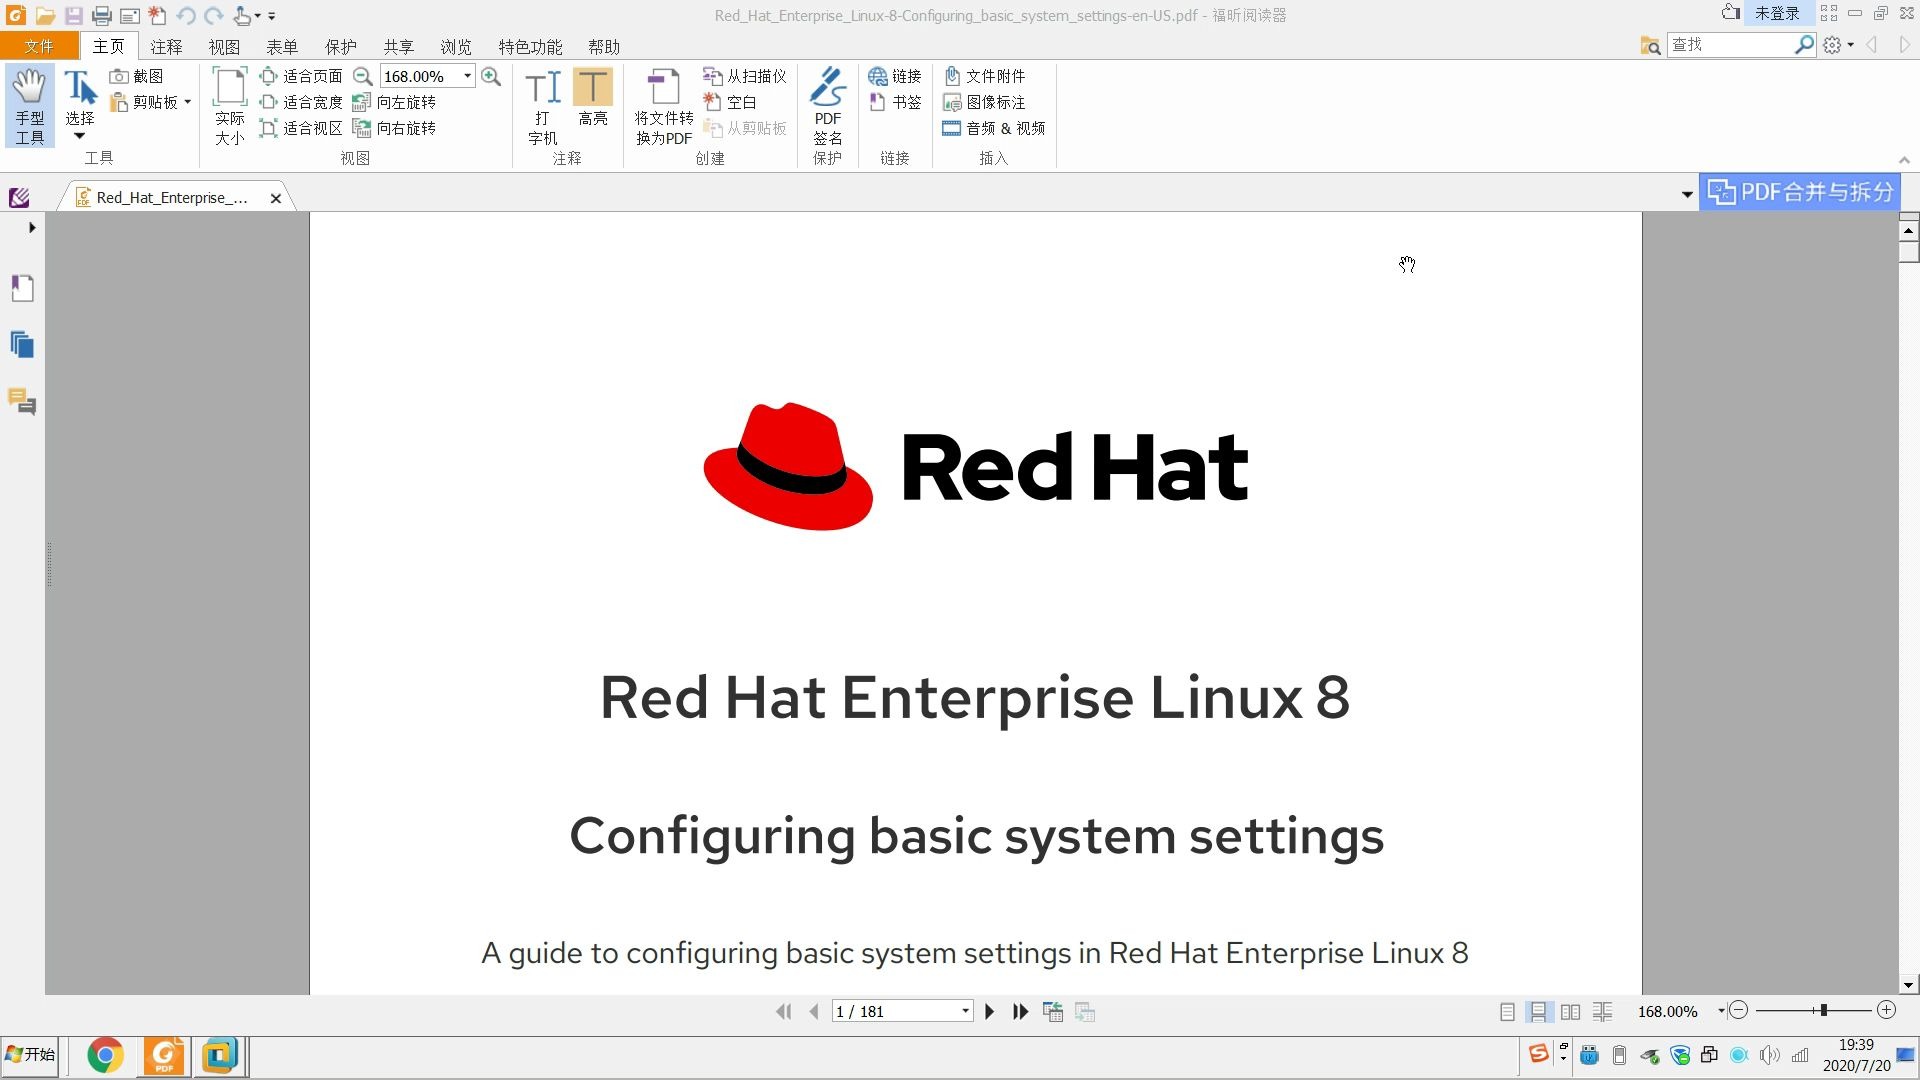The image size is (1920, 1080).
Task: Select single page view mode
Action: click(x=1507, y=1012)
